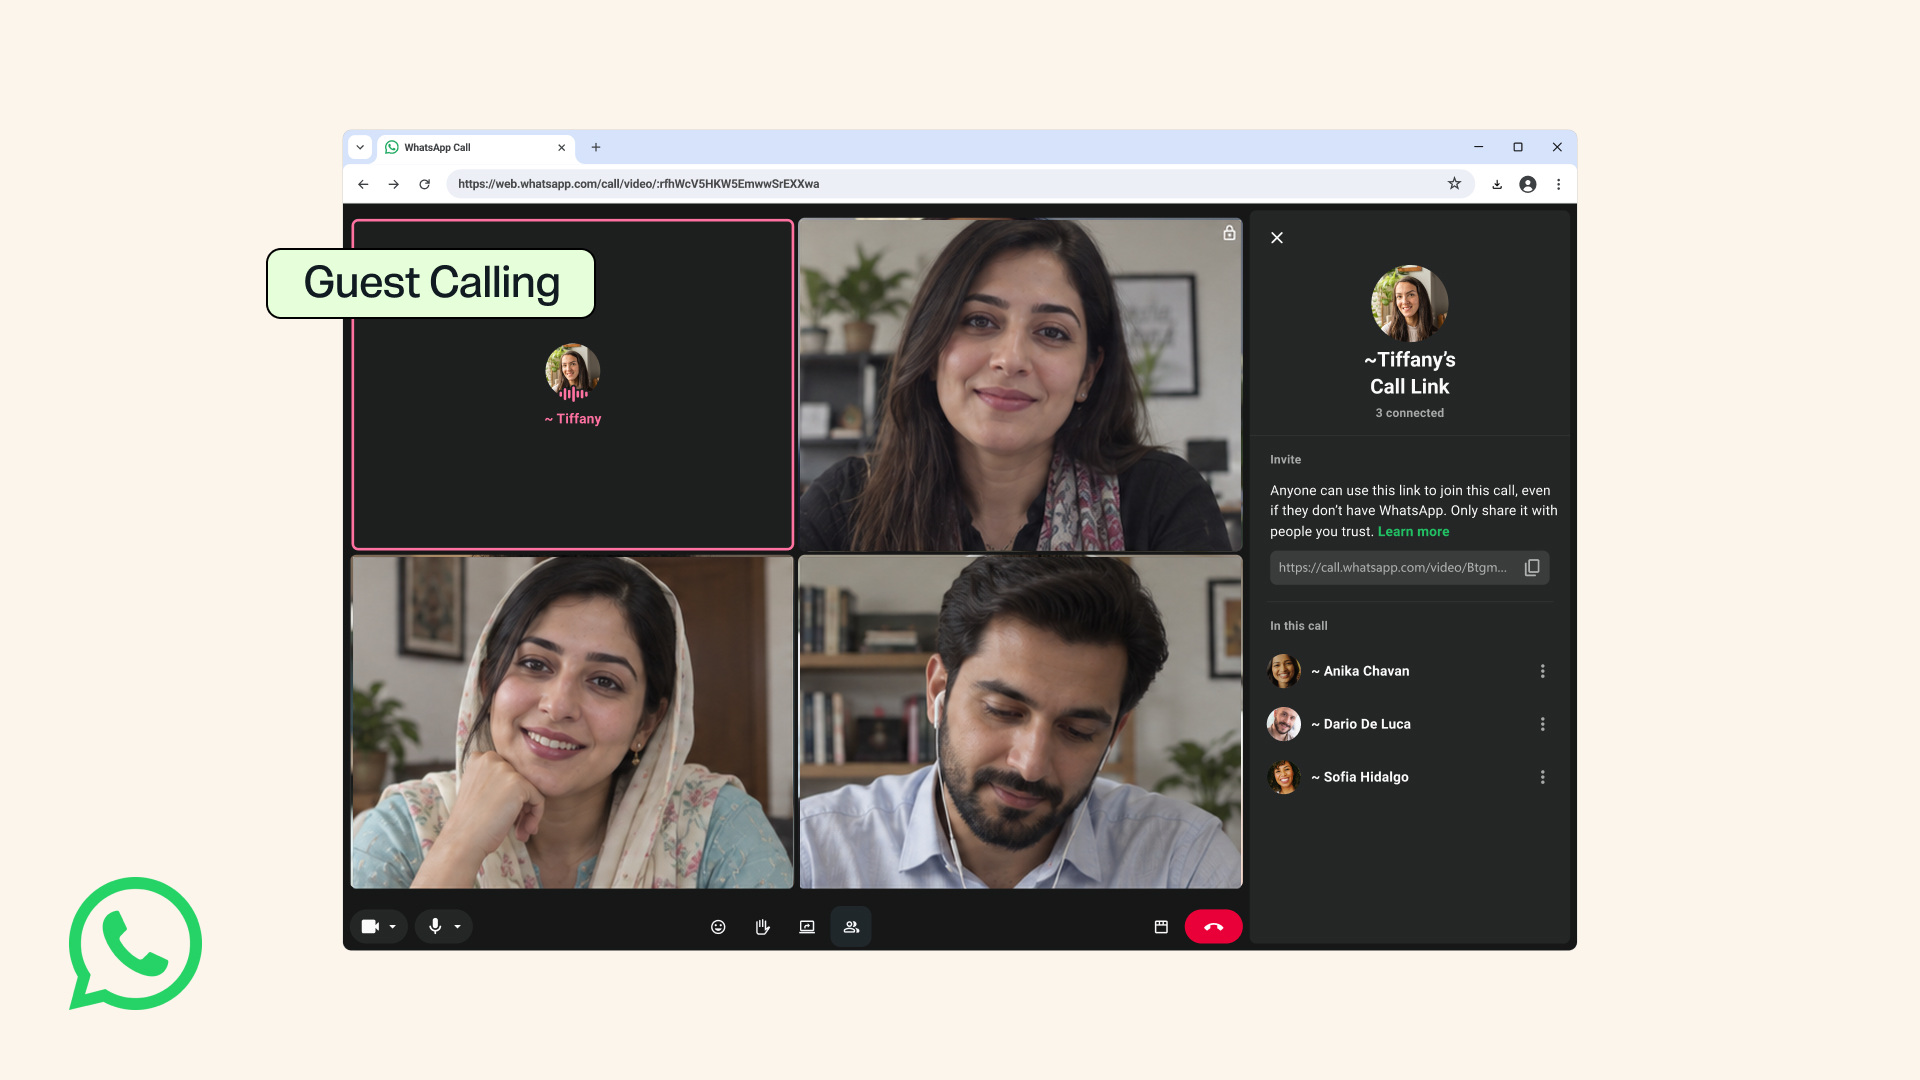Start screen sharing
Screen dimensions: 1920x1080
[x=807, y=927]
